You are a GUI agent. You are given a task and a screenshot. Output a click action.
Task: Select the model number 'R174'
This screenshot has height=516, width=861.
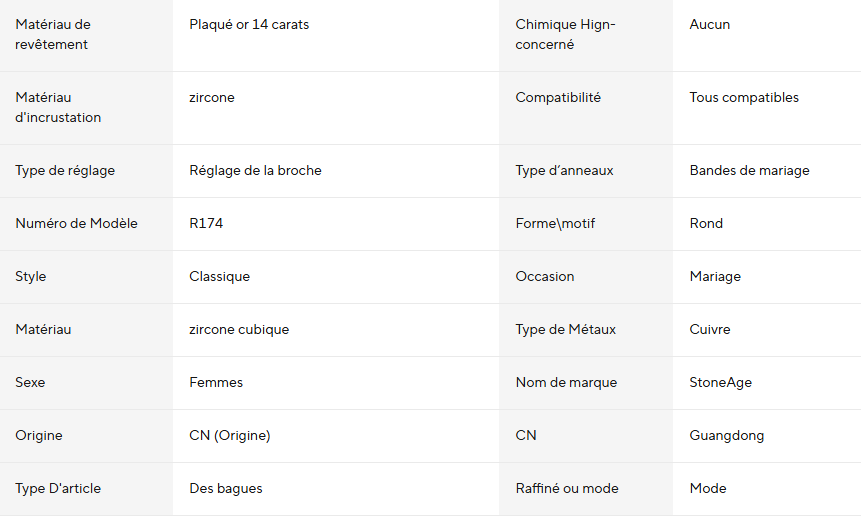click(206, 224)
